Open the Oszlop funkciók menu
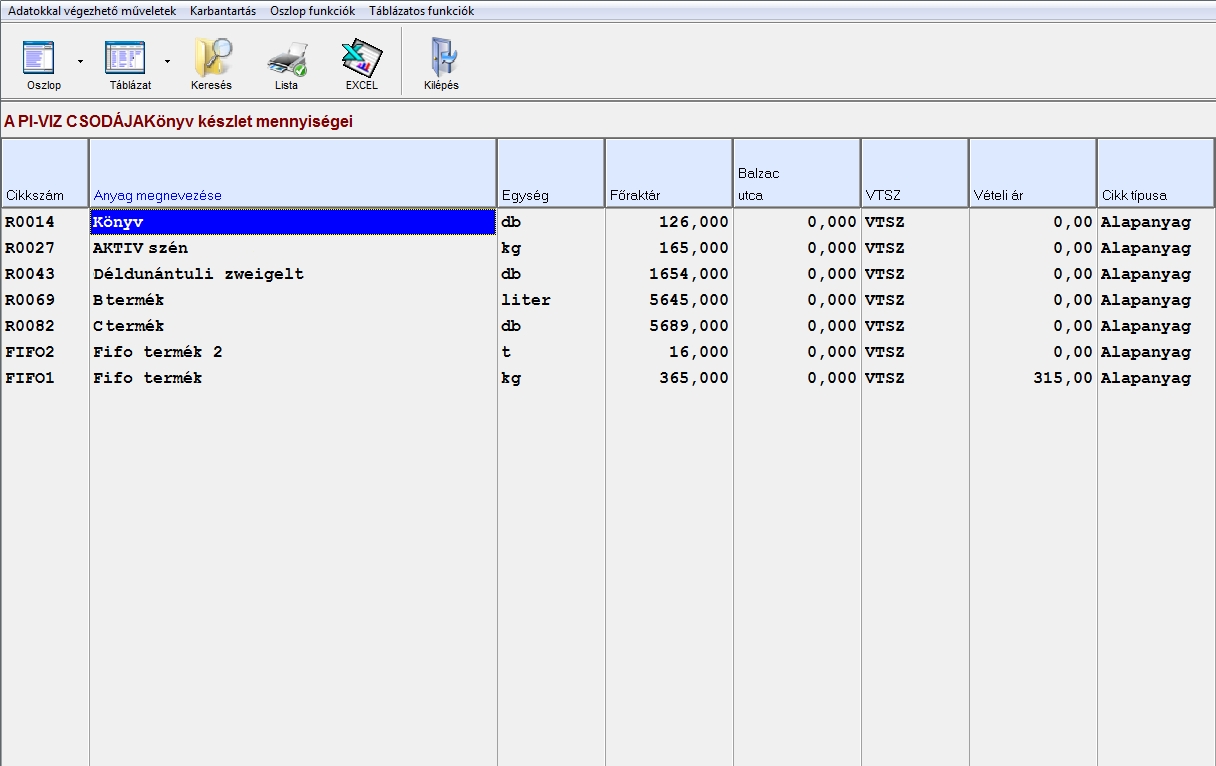 coord(312,11)
